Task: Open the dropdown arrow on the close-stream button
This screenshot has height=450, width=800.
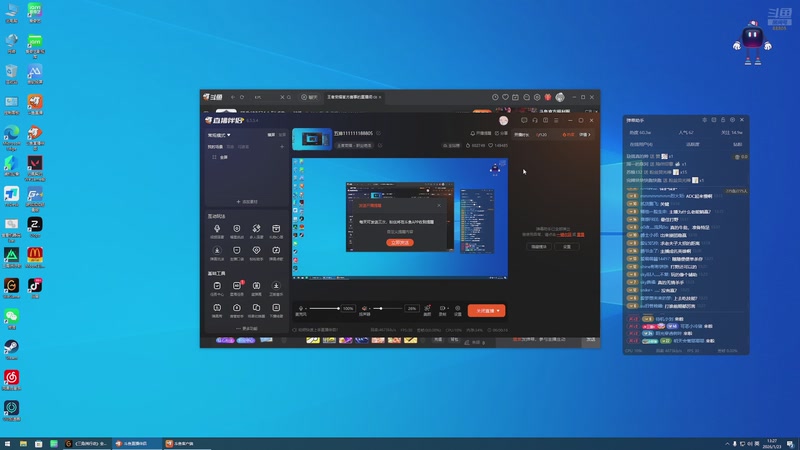Action: [498, 311]
